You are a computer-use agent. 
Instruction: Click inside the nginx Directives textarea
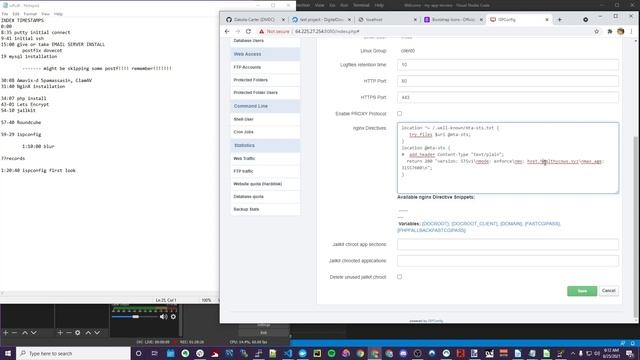(508, 158)
